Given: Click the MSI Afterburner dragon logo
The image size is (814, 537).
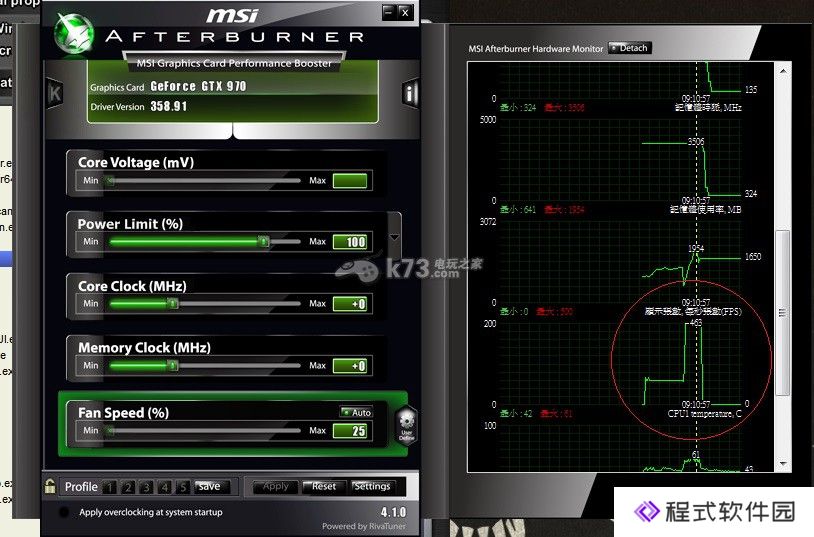Looking at the screenshot, I should [x=74, y=34].
